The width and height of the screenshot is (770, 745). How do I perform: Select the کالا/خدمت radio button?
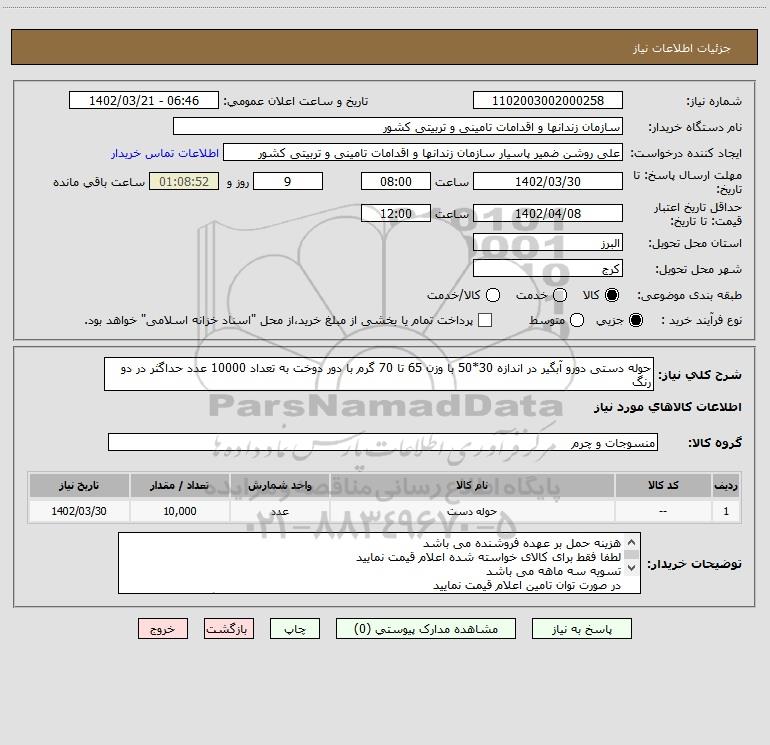pos(493,295)
